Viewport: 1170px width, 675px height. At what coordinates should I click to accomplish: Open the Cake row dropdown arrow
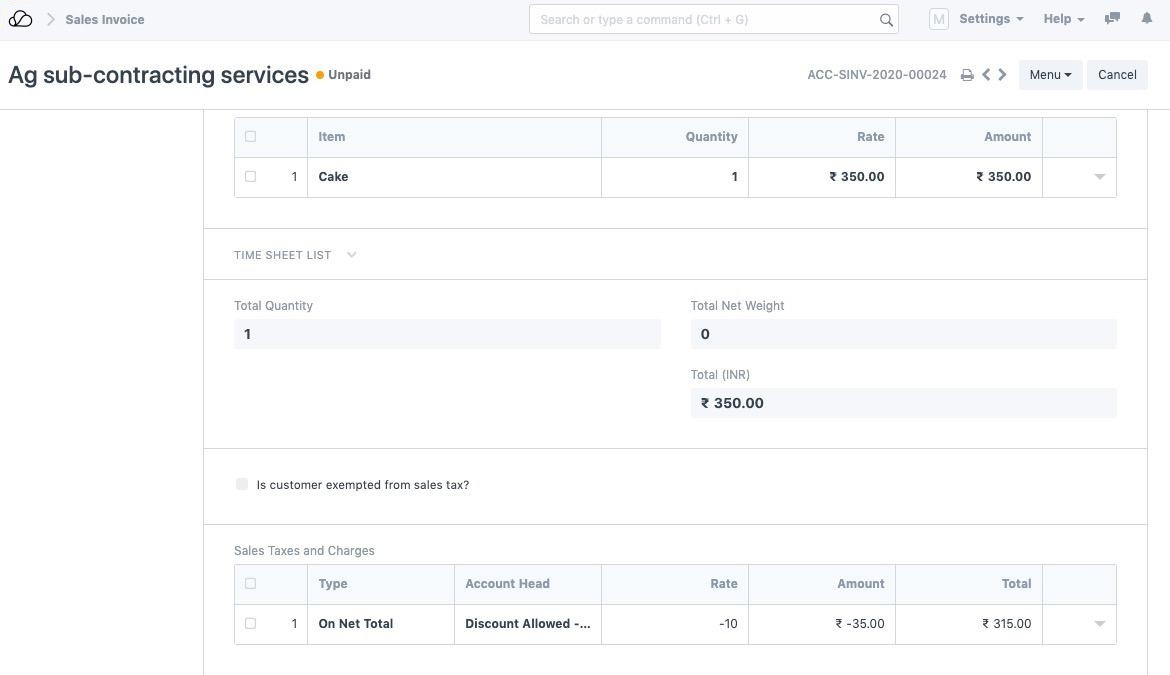(x=1099, y=177)
